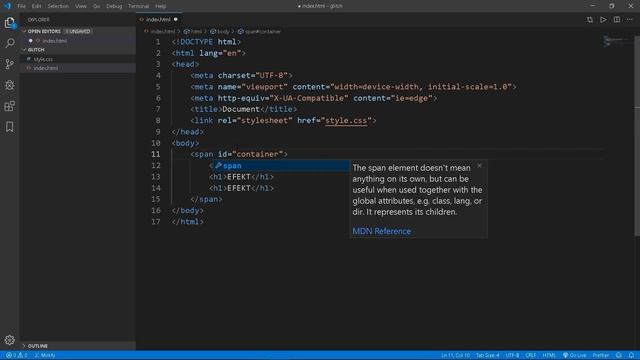Click Prettier in the status bar
640x360 pixels.
(600, 355)
